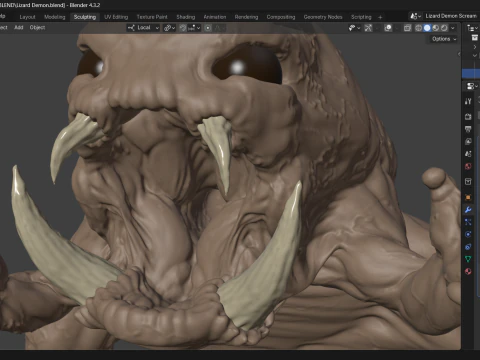The height and width of the screenshot is (360, 480).
Task: Expand the collapsed outliner row arrow
Action: click(475, 47)
